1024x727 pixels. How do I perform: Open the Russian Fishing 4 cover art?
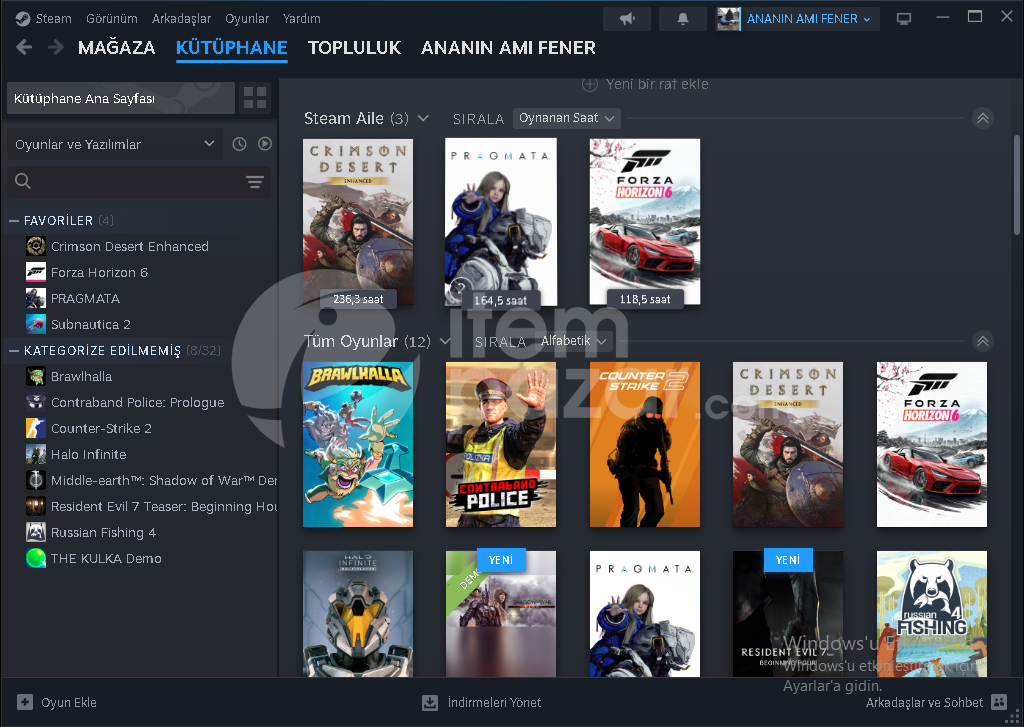click(932, 613)
